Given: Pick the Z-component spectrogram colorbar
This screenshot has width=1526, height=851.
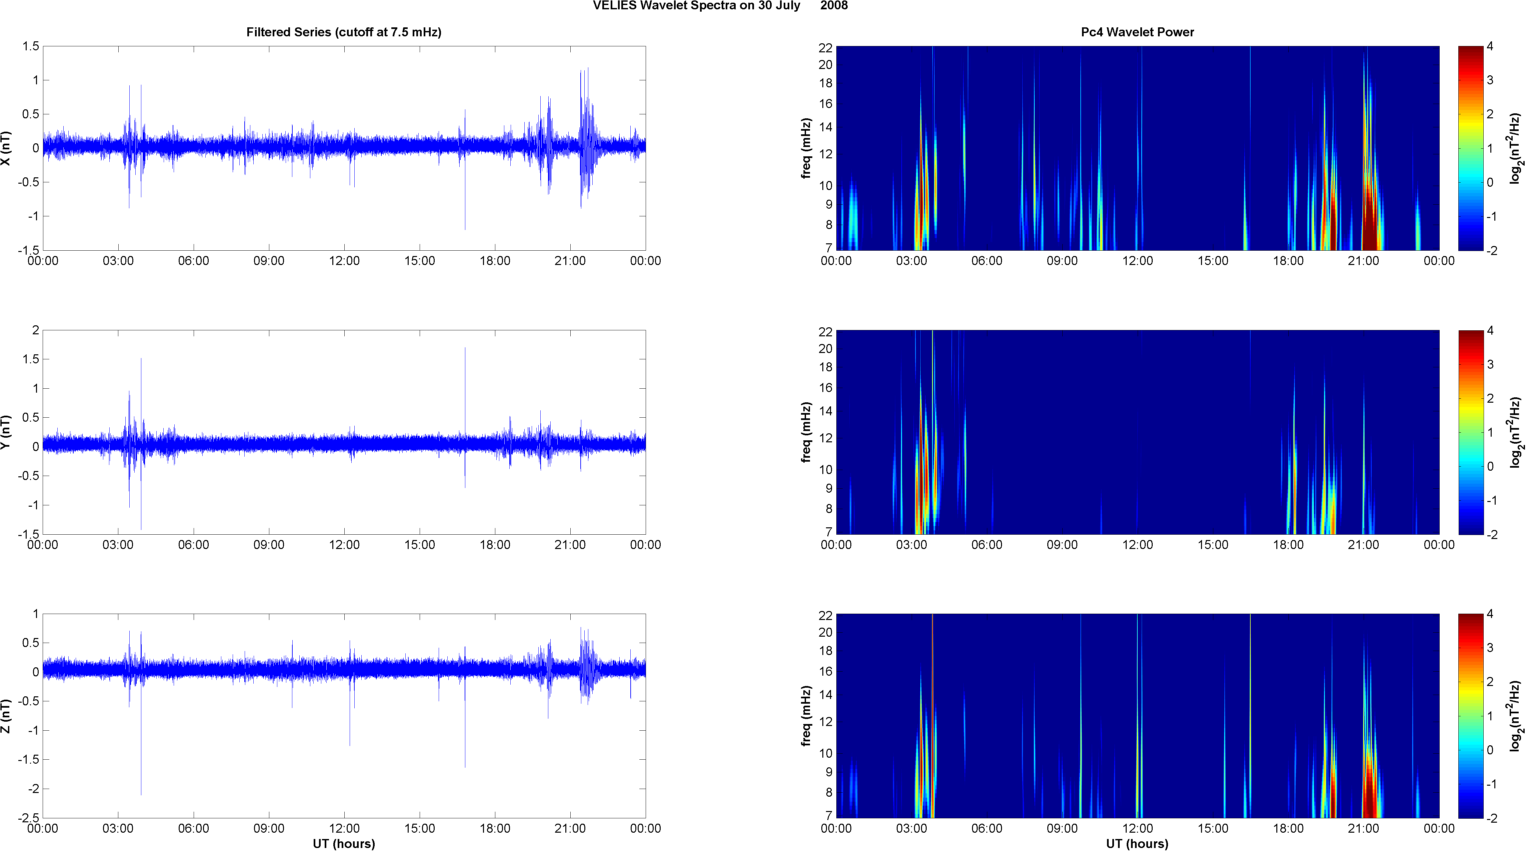Looking at the screenshot, I should [1470, 716].
